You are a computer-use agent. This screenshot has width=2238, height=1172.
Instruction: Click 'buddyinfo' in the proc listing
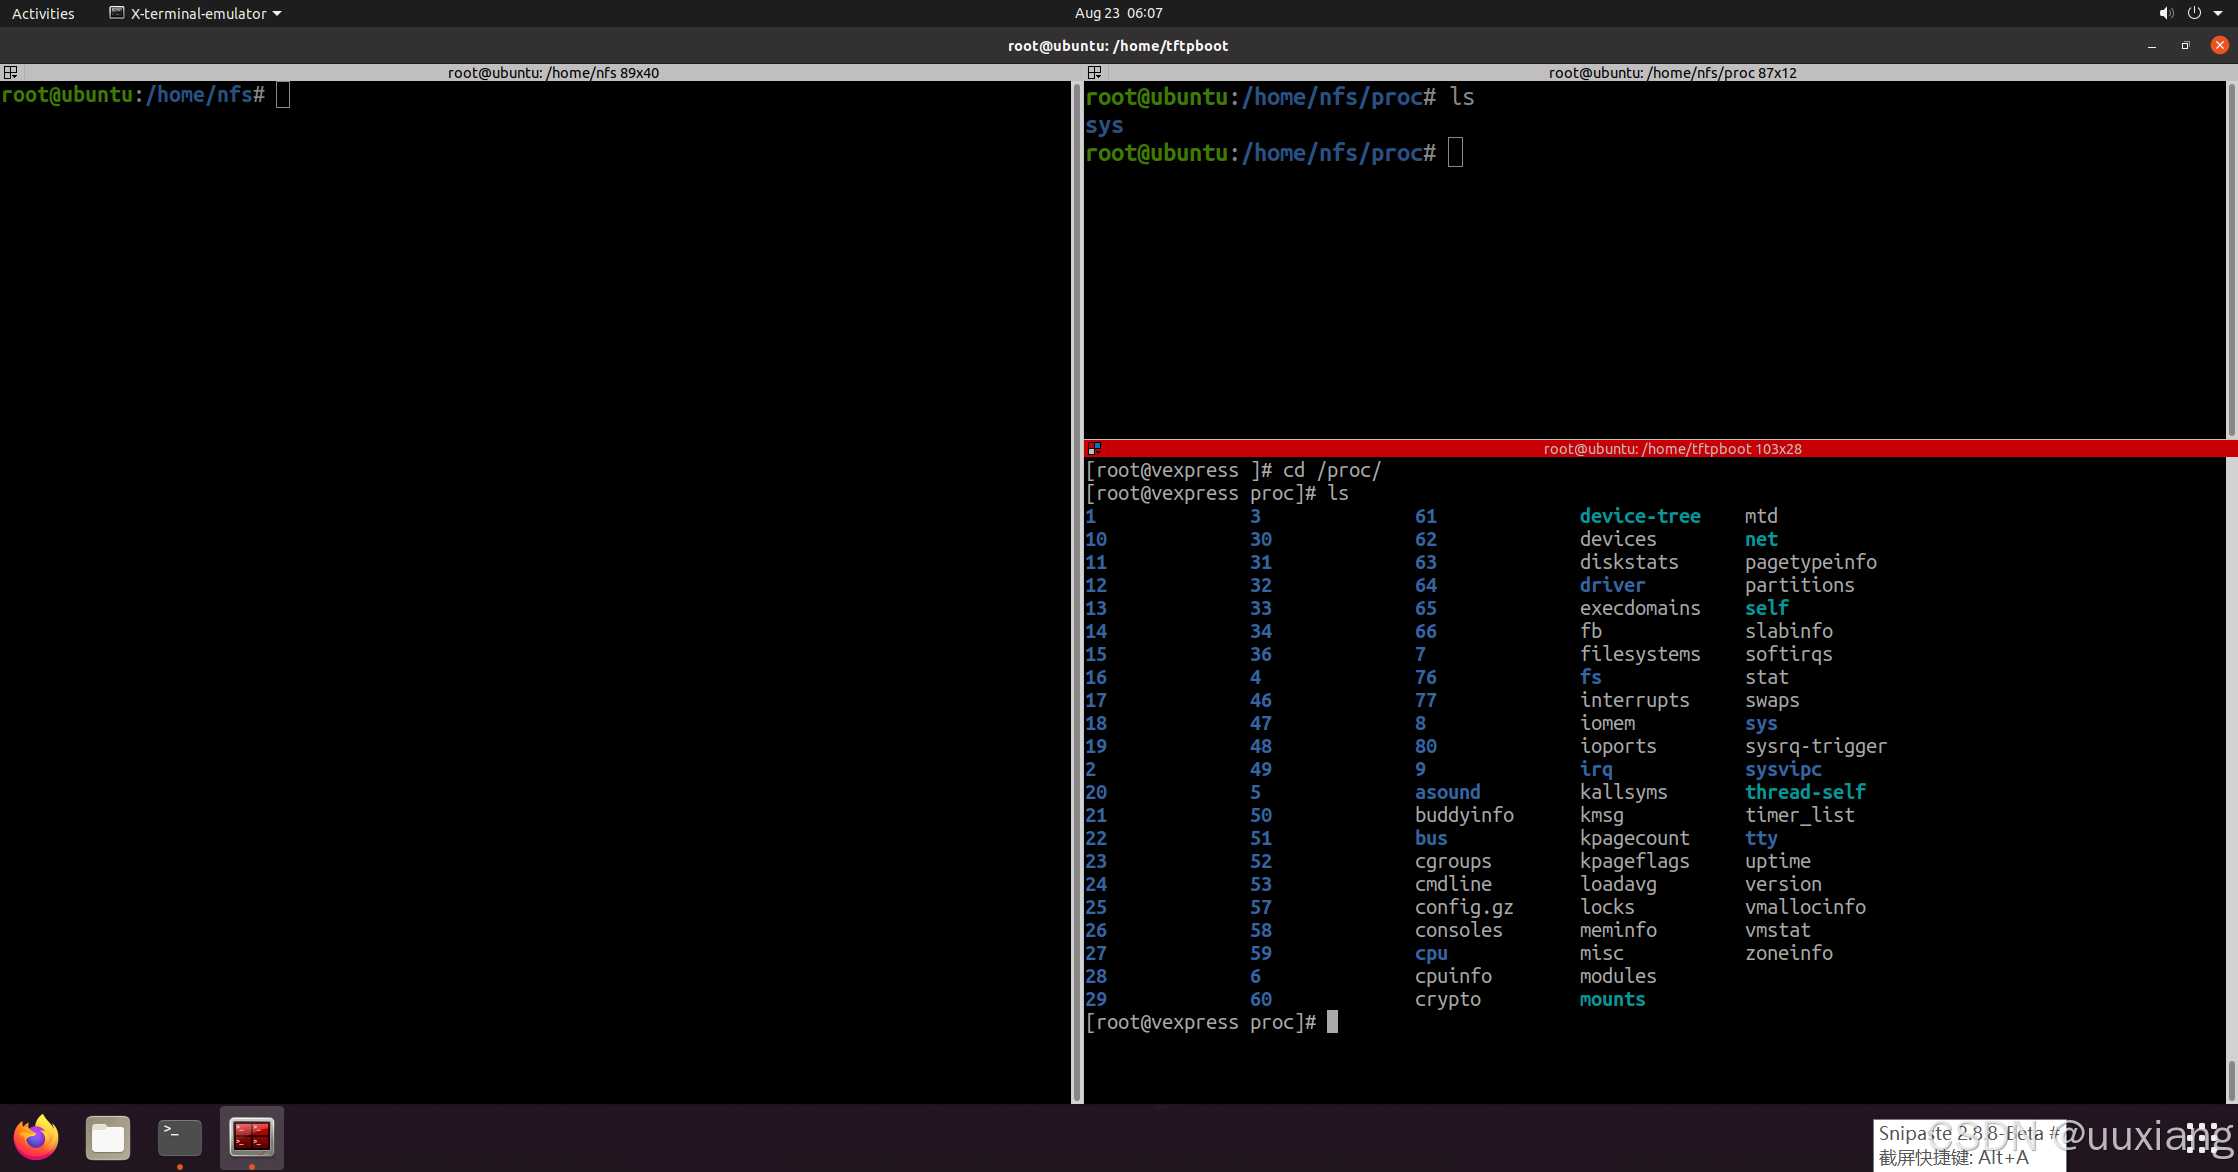point(1464,815)
